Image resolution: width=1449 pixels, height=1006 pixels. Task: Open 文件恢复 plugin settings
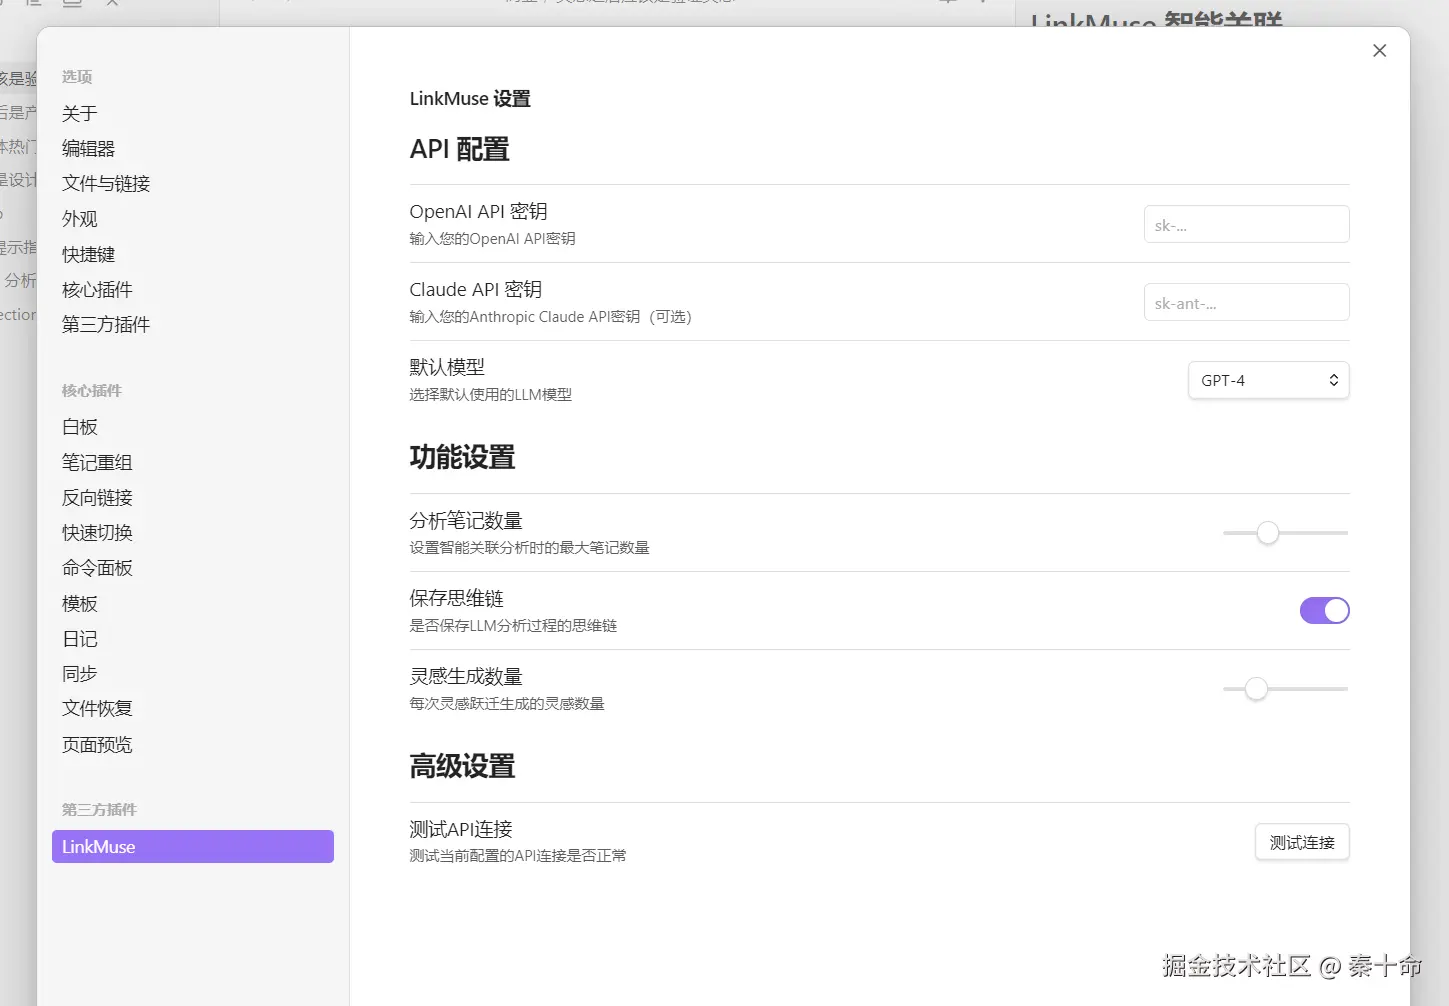click(97, 708)
